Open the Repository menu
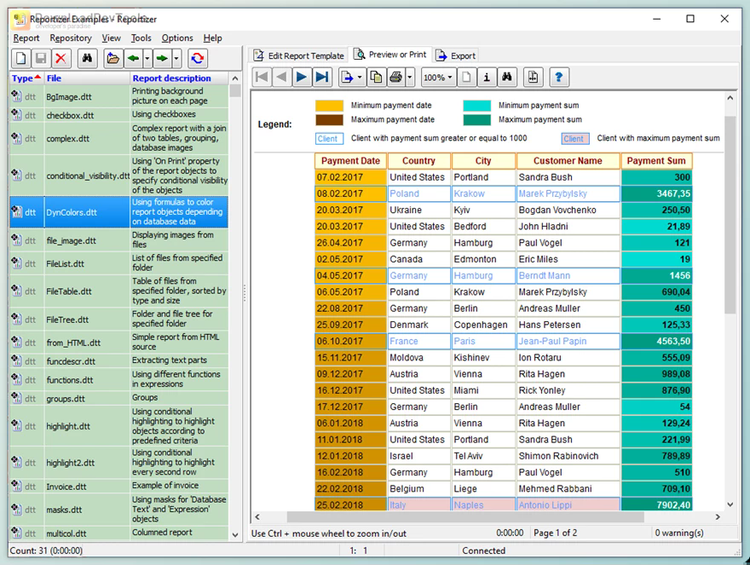750x565 pixels. tap(70, 38)
